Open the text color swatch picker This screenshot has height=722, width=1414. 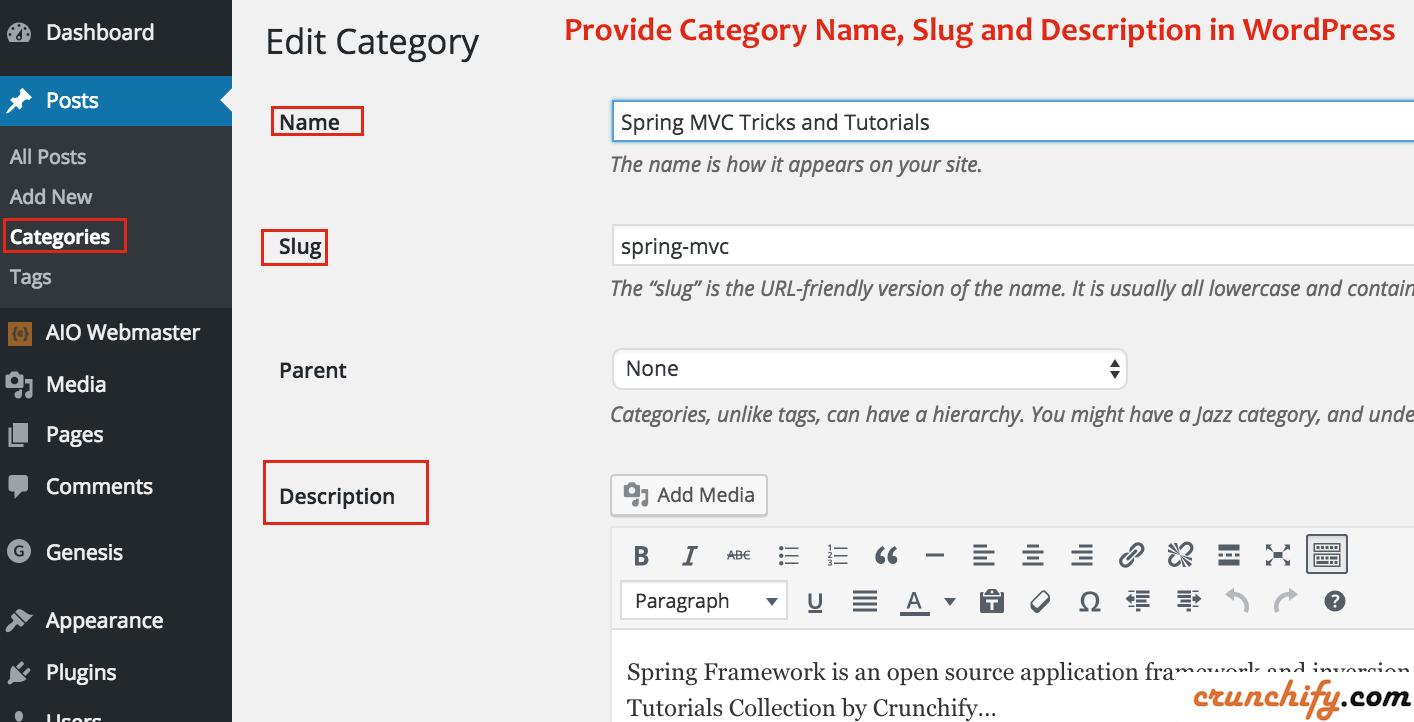915,600
